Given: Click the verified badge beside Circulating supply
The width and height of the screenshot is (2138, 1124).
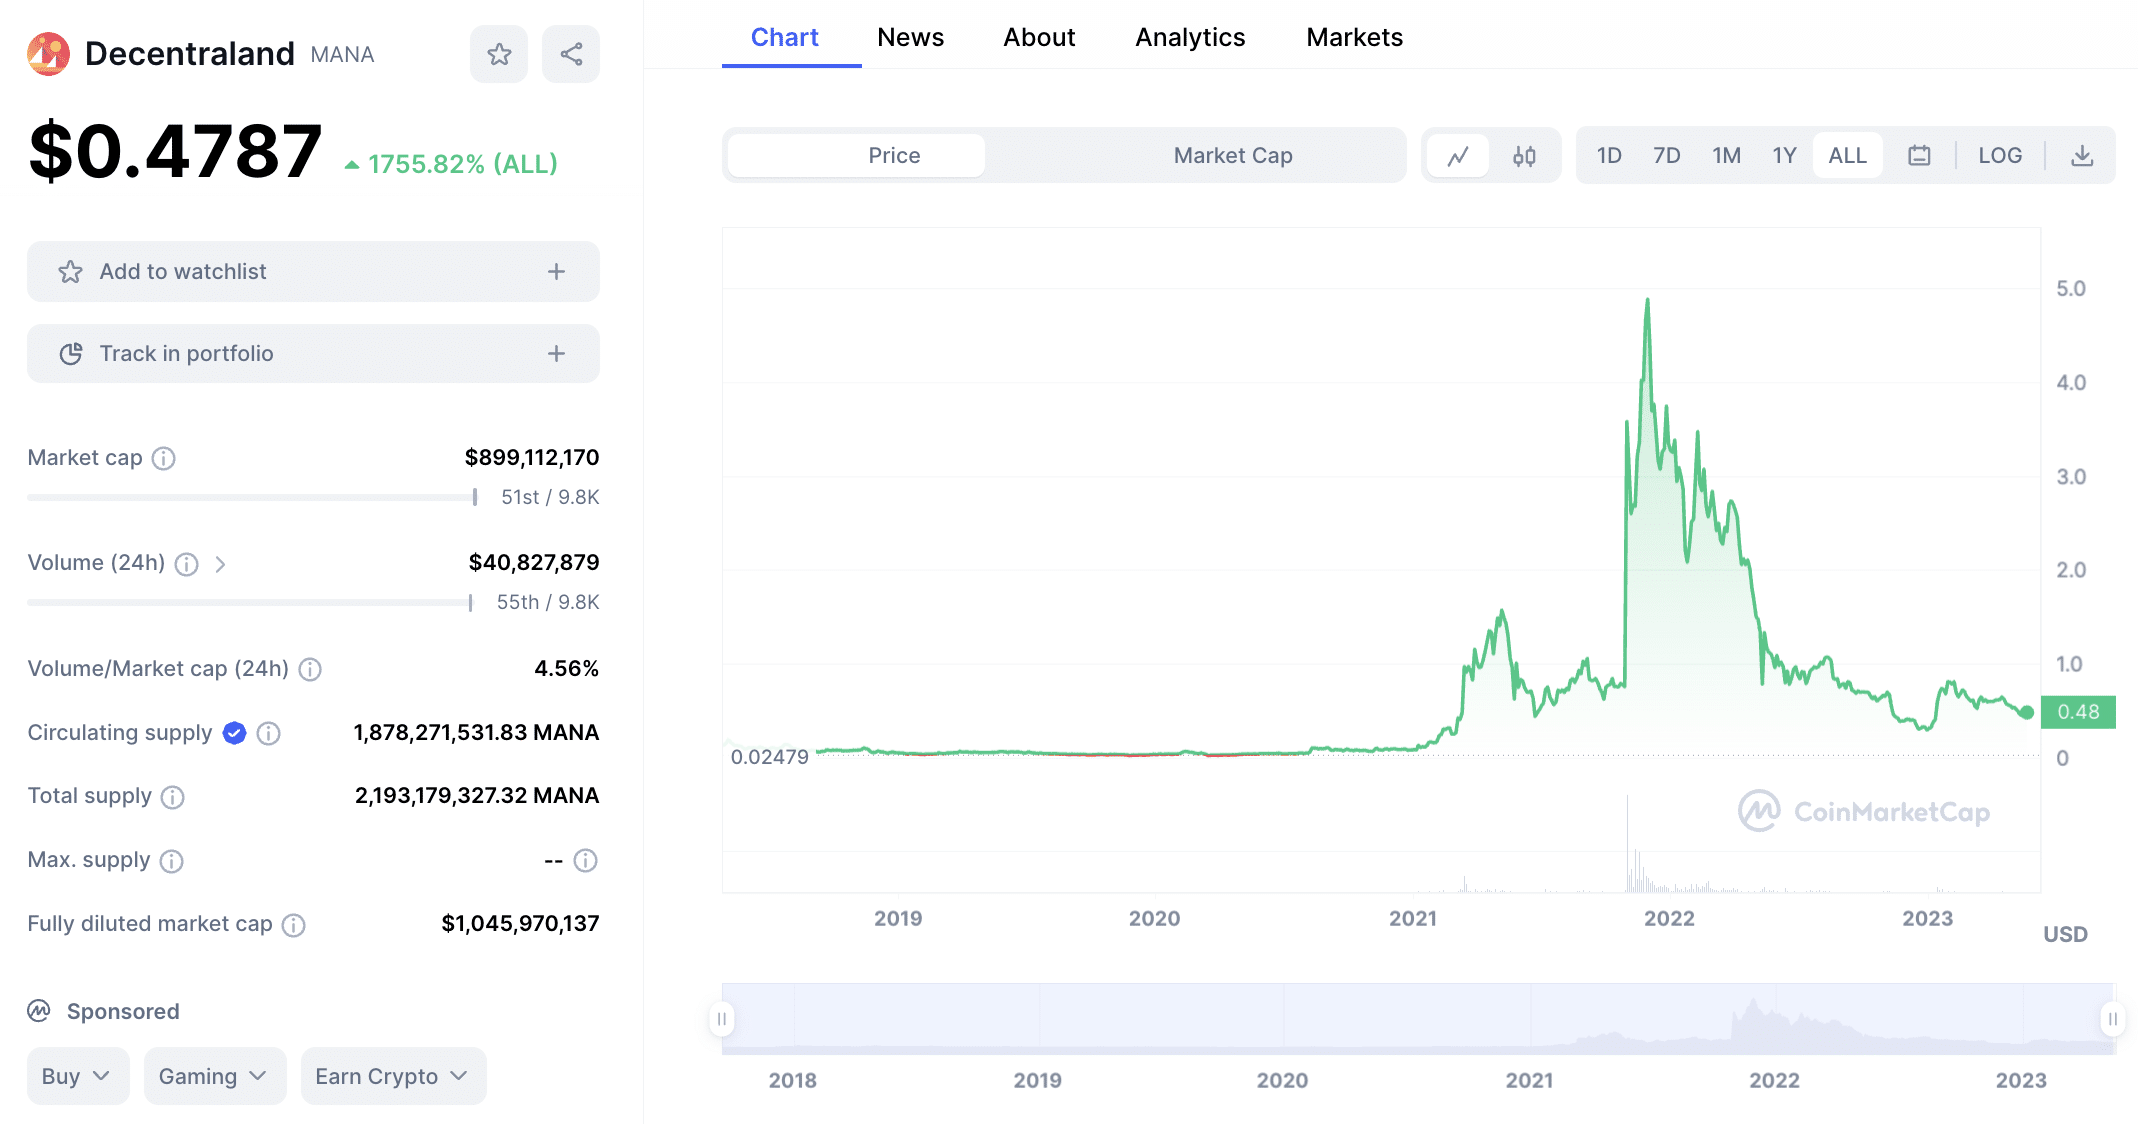Looking at the screenshot, I should click(234, 733).
